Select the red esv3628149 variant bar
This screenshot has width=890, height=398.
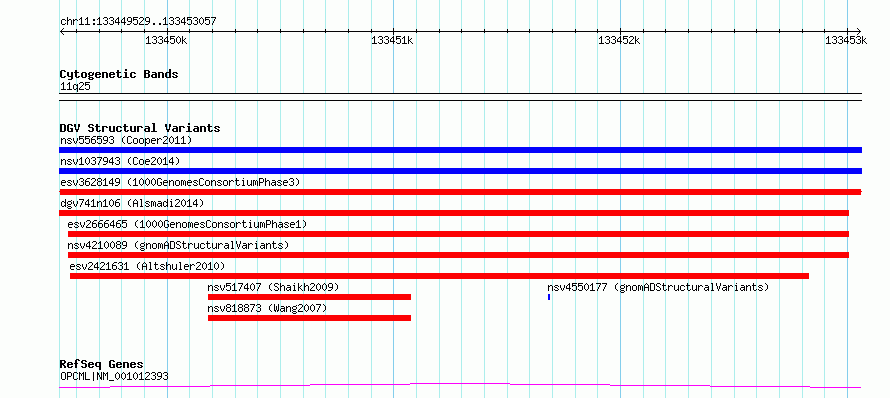click(460, 192)
